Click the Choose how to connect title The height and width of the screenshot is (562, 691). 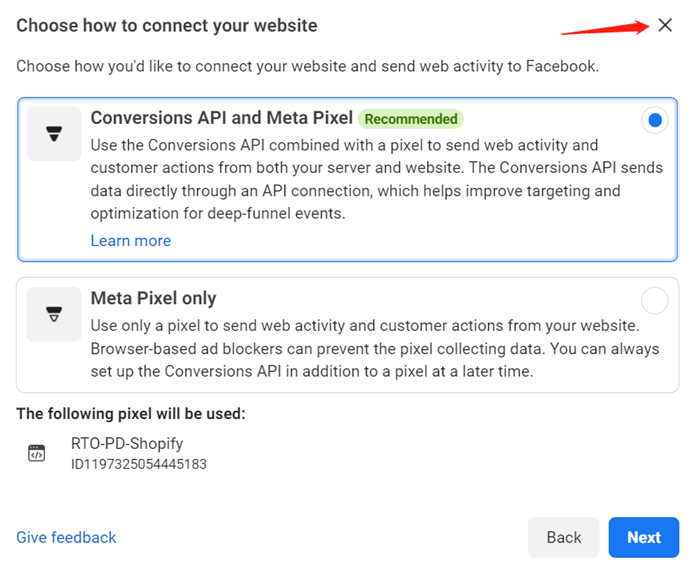click(x=167, y=26)
